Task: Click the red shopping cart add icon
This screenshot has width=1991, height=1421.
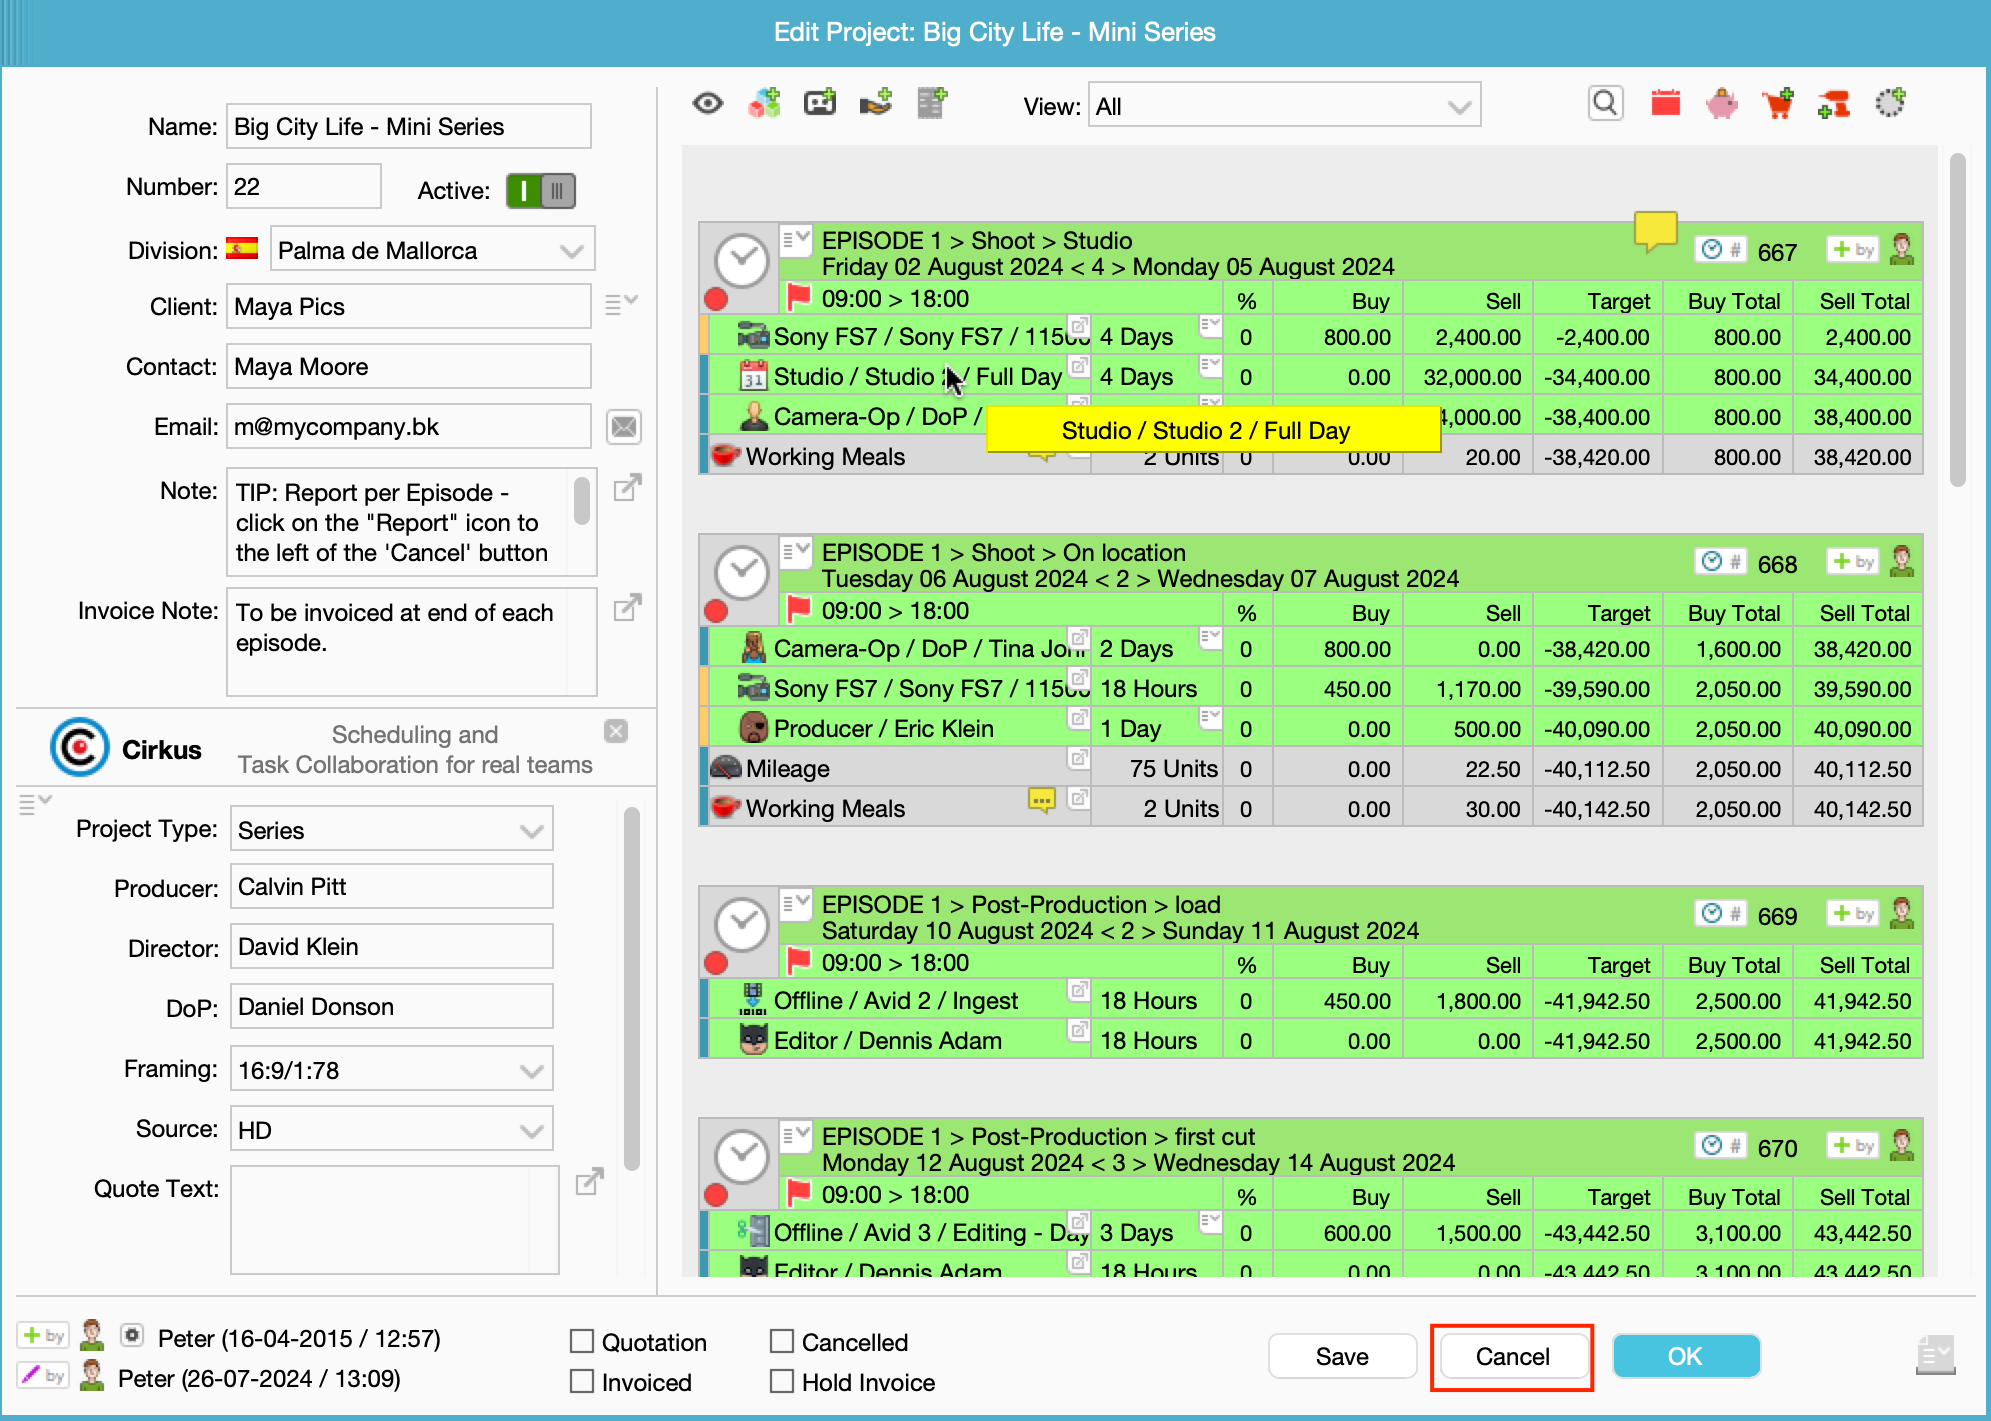Action: coord(1778,103)
